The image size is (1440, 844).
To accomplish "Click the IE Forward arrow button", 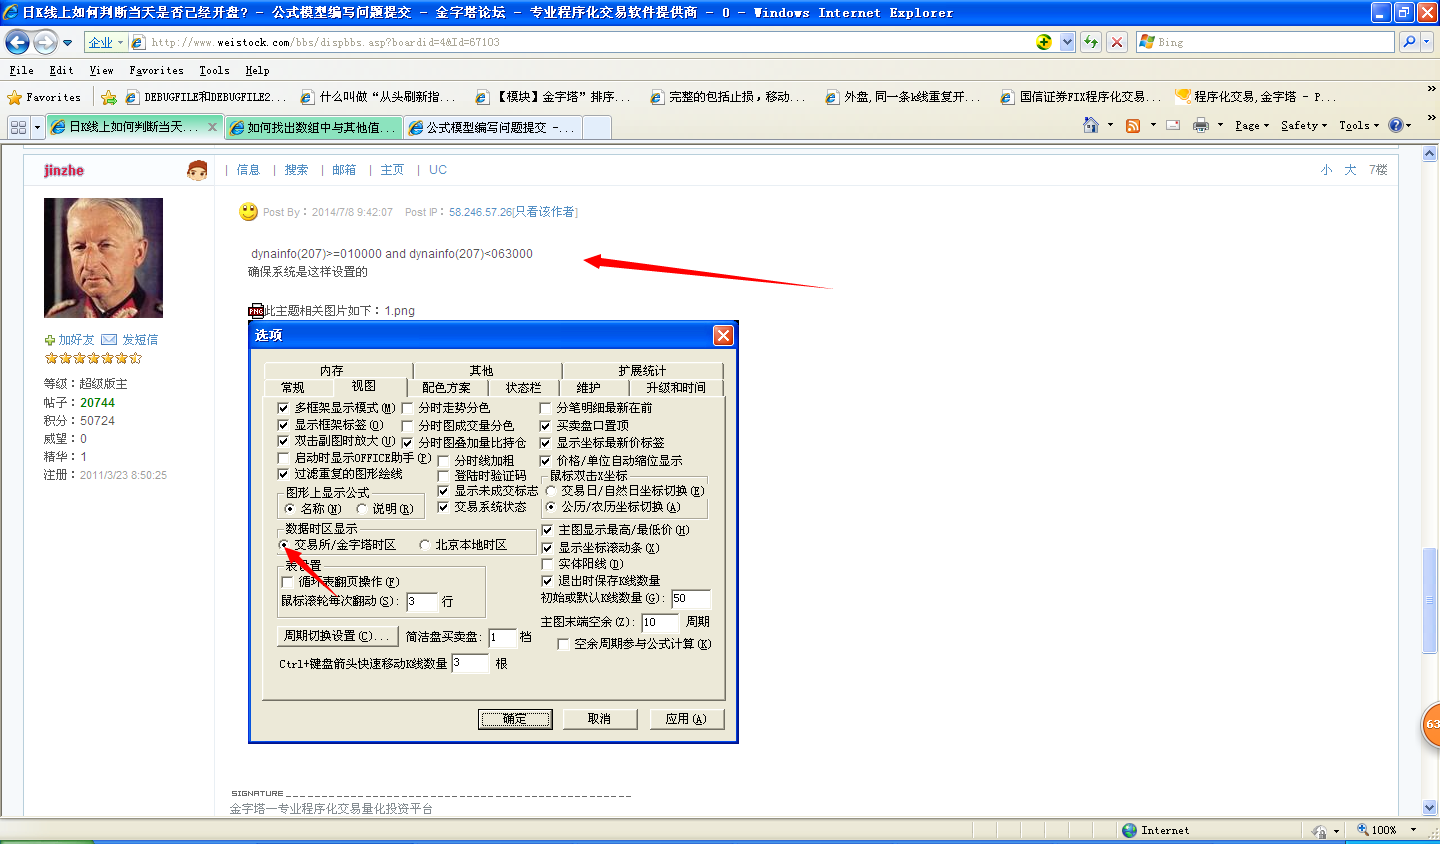I will click(x=45, y=42).
